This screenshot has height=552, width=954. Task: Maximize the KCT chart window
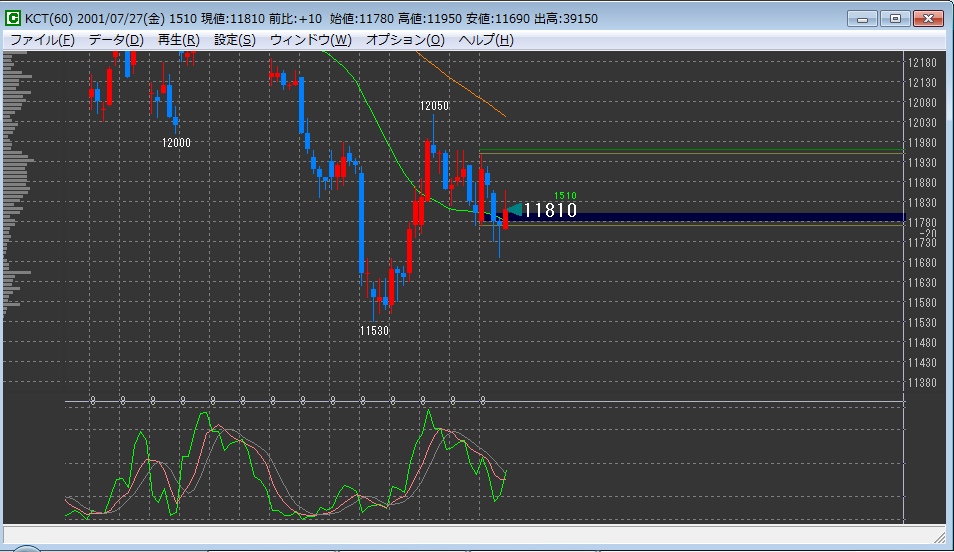pos(895,18)
